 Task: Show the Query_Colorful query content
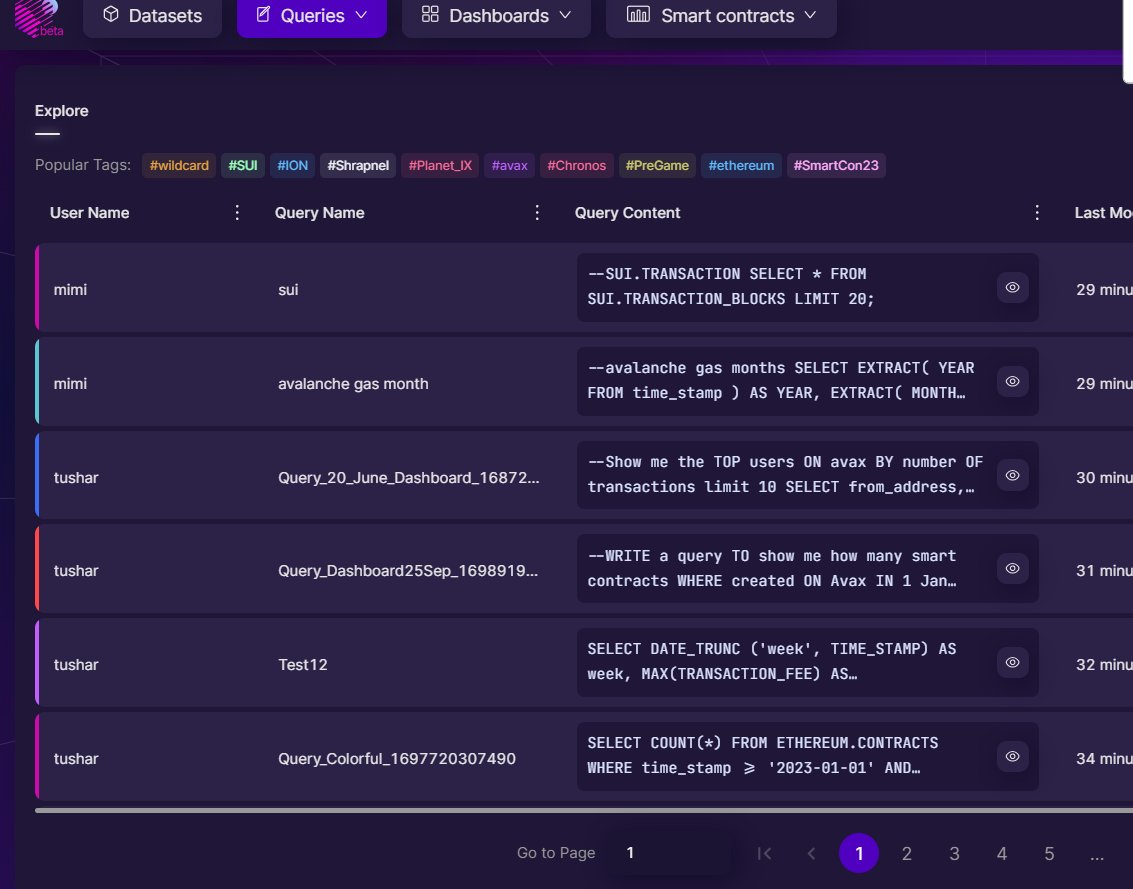click(x=1012, y=757)
